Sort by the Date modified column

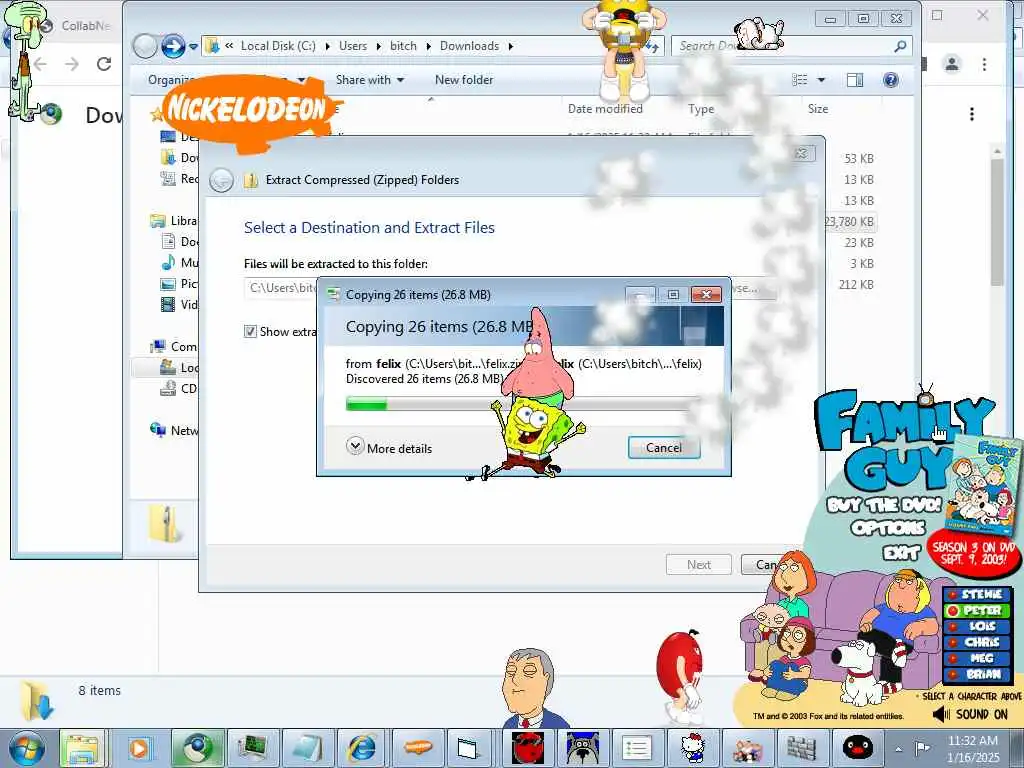[x=605, y=109]
